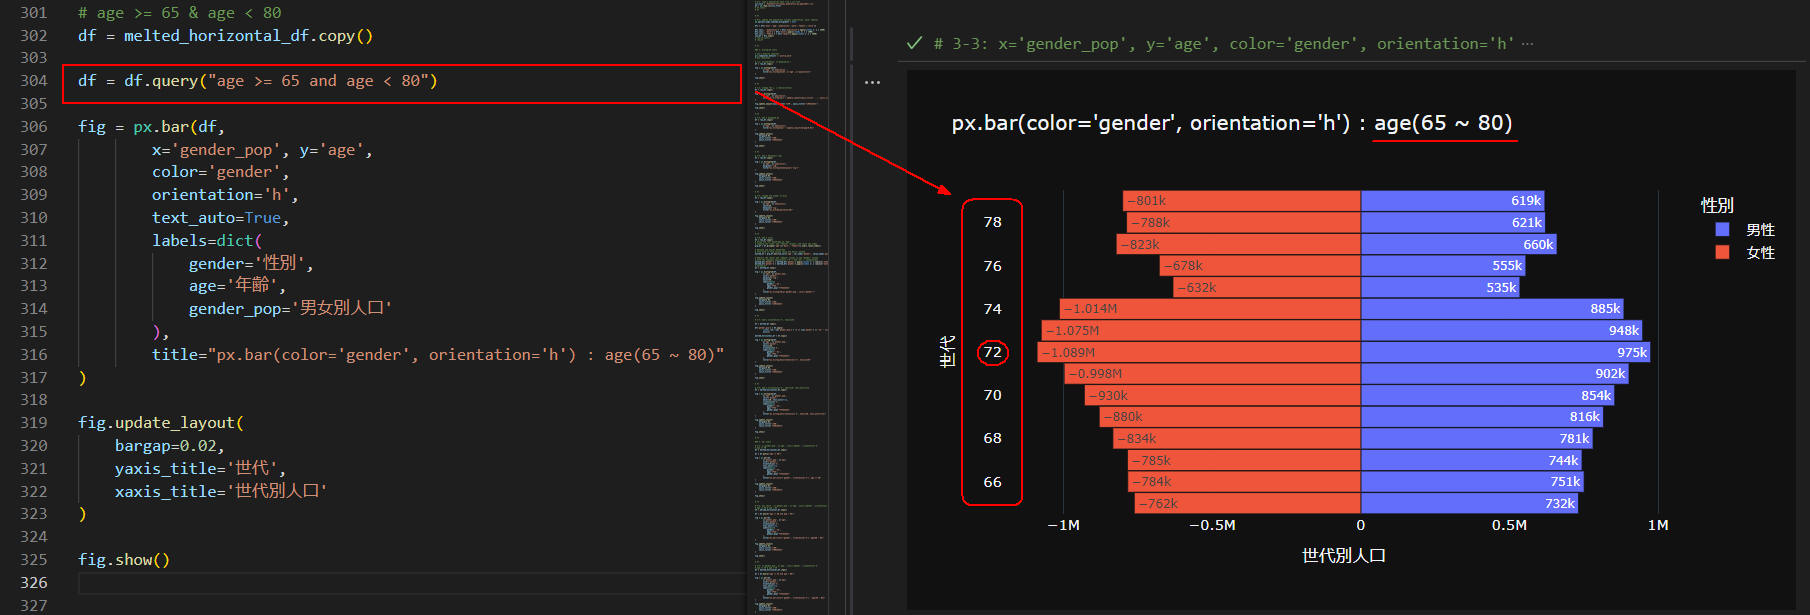Click the orientation='h' argument line

[x=225, y=195]
